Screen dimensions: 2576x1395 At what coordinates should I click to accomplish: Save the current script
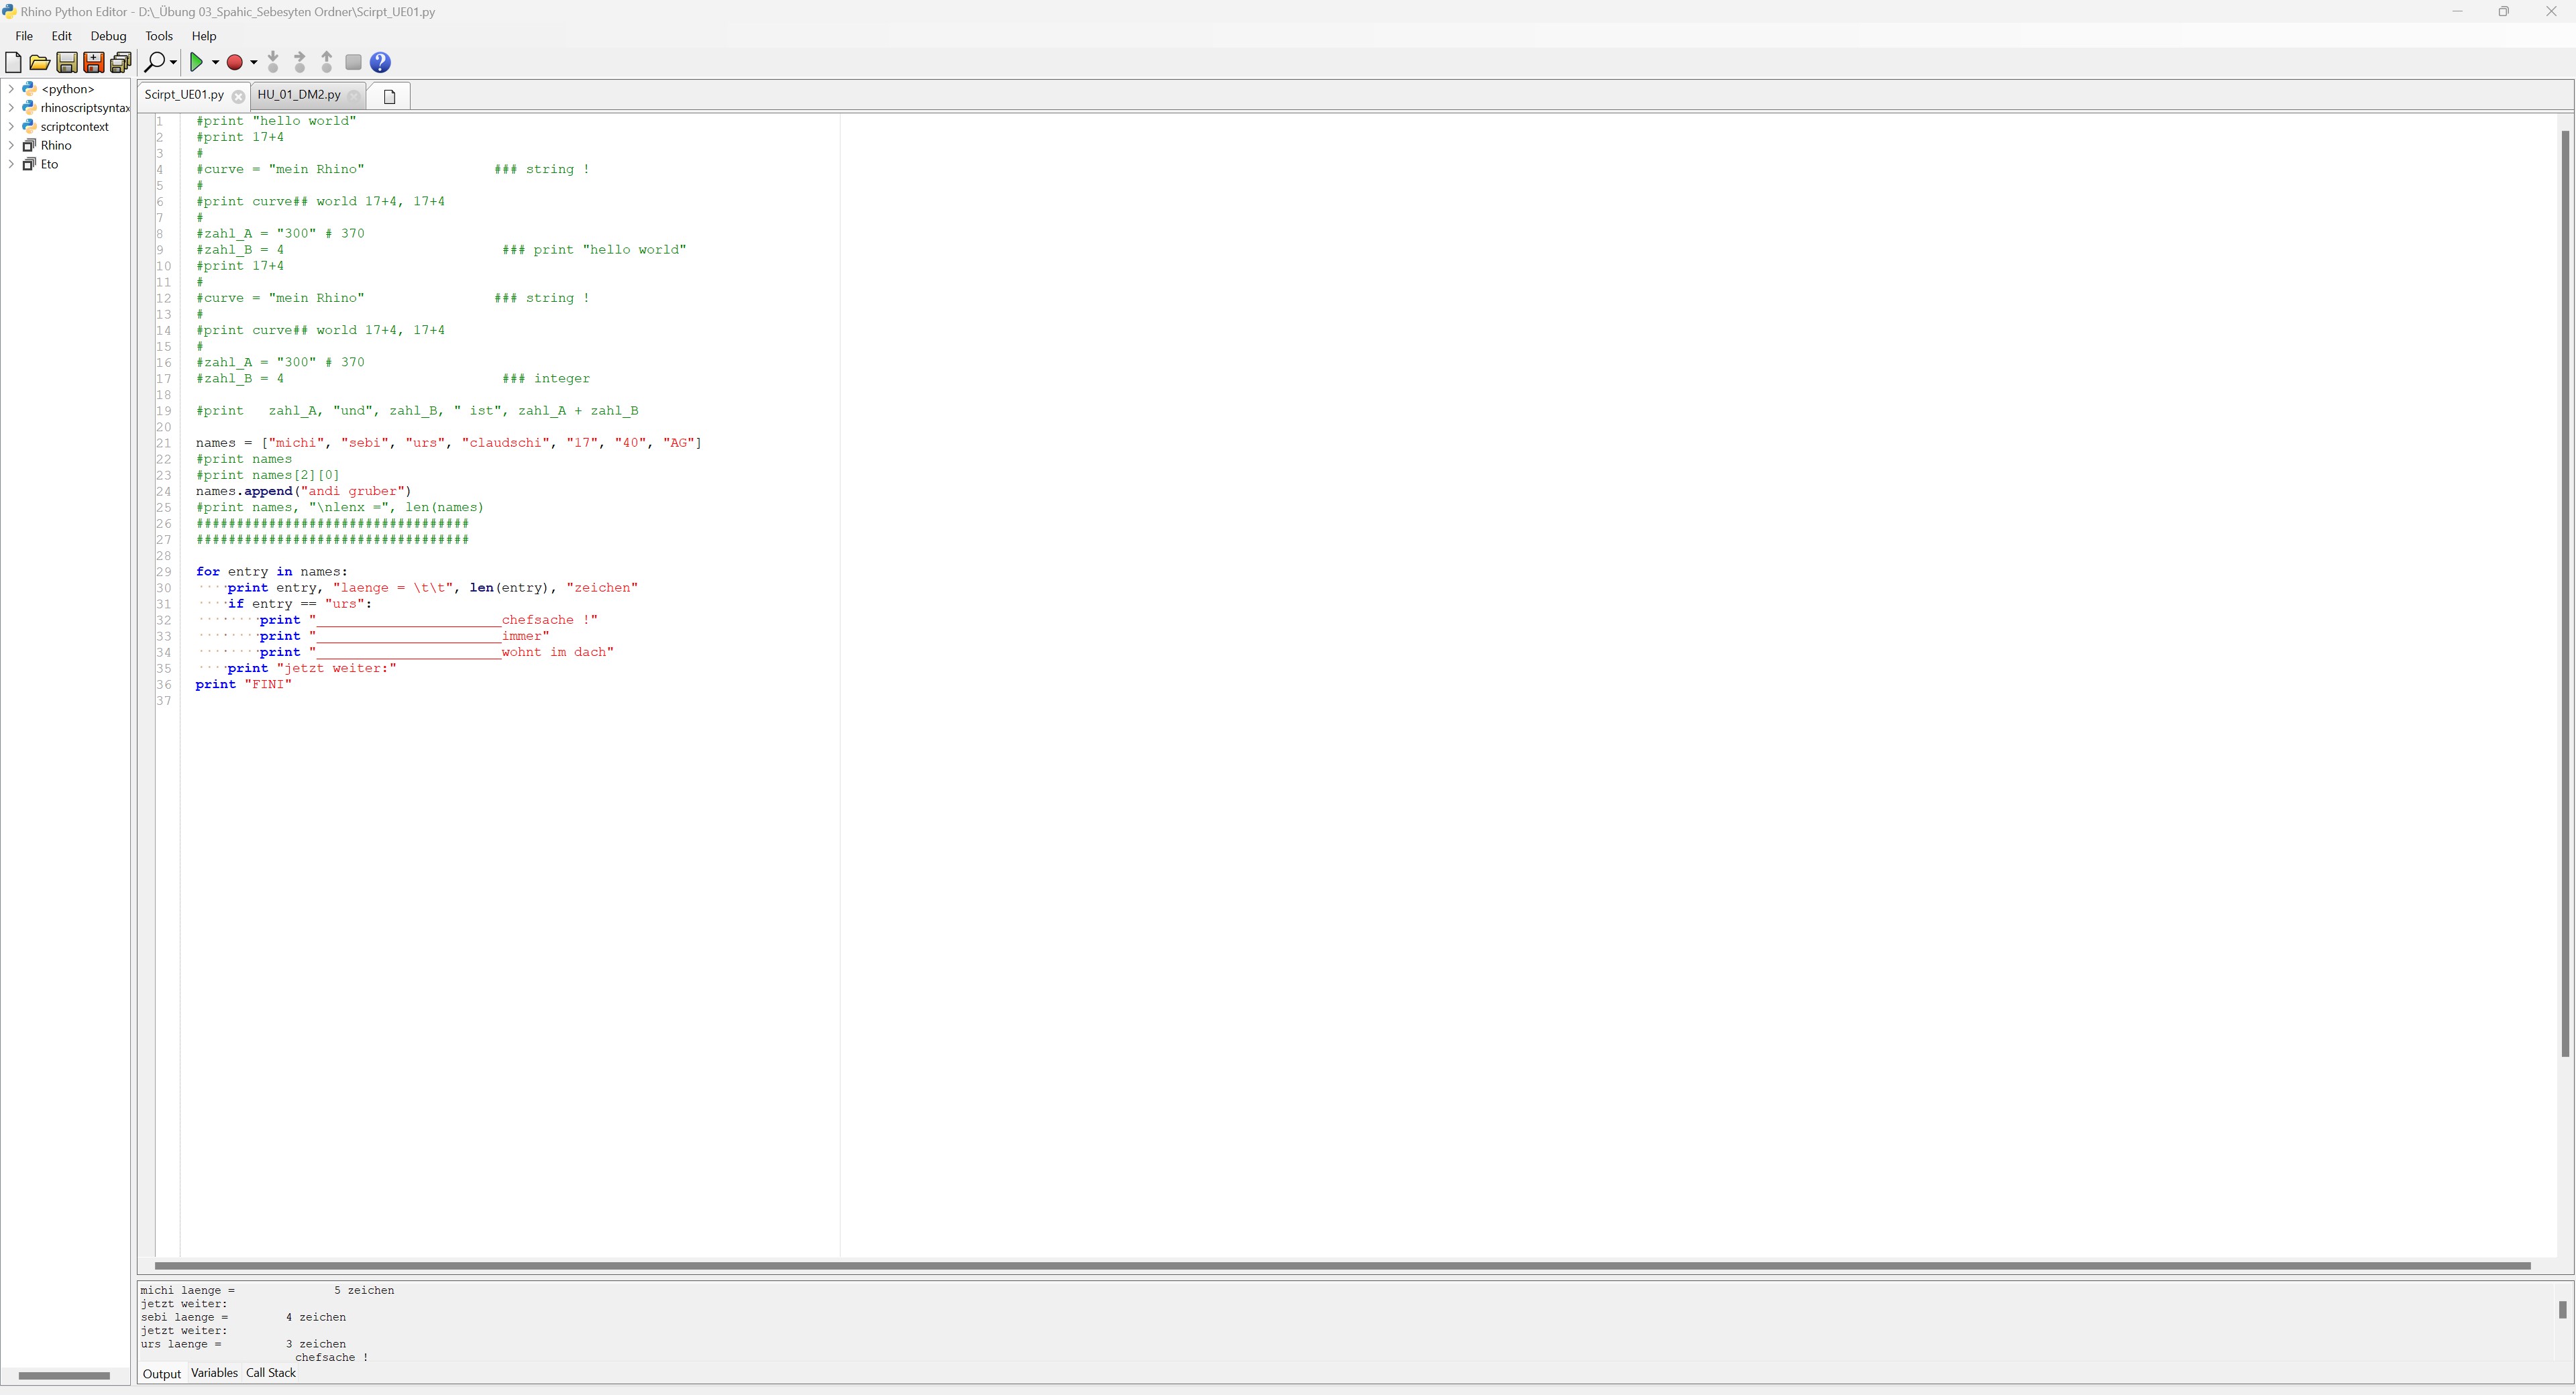[67, 62]
